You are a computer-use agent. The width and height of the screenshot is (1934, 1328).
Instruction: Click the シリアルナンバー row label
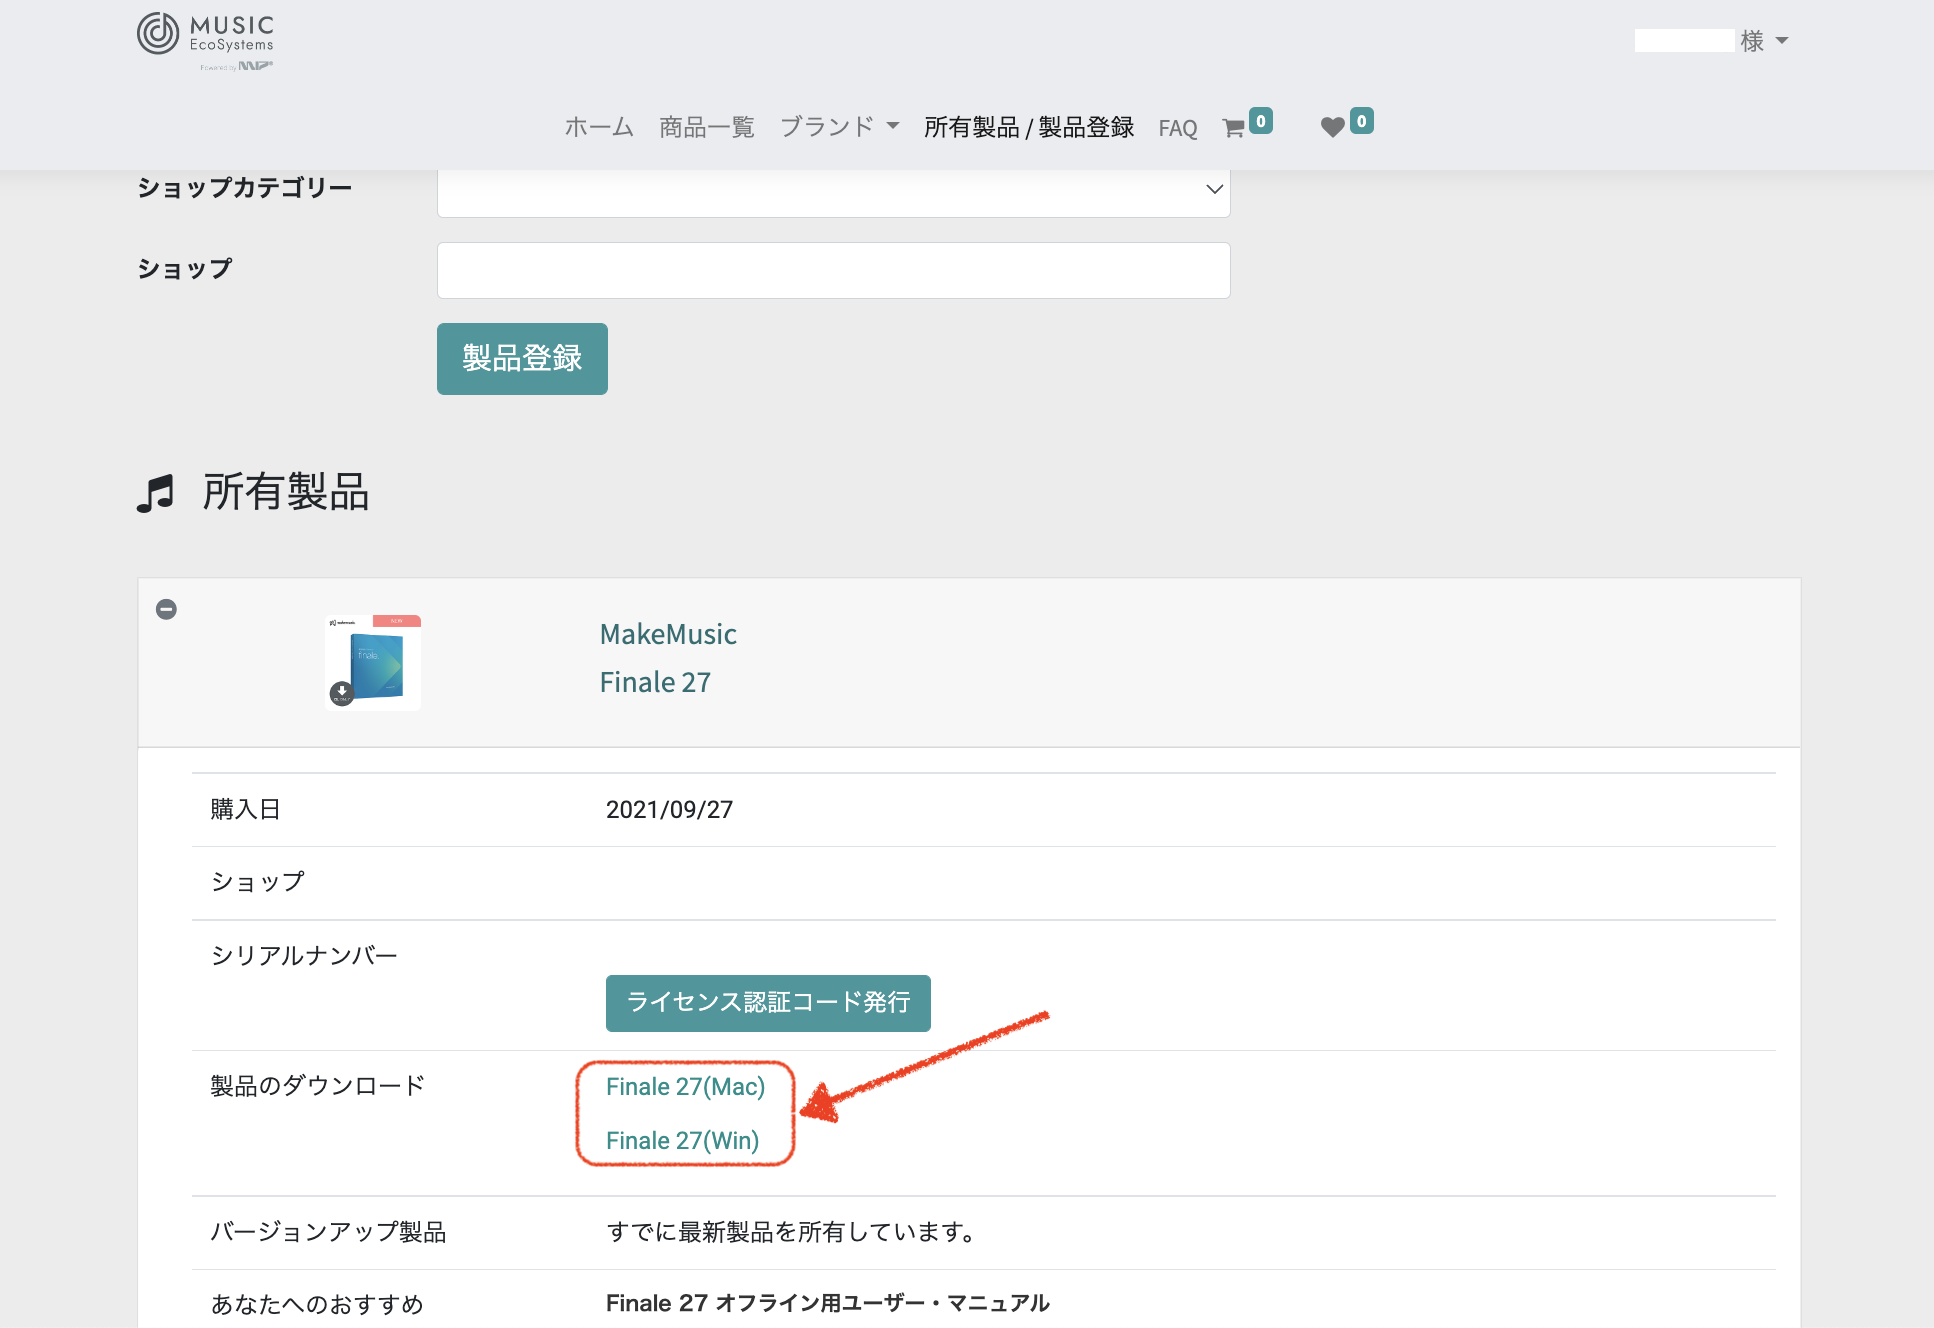pyautogui.click(x=304, y=956)
